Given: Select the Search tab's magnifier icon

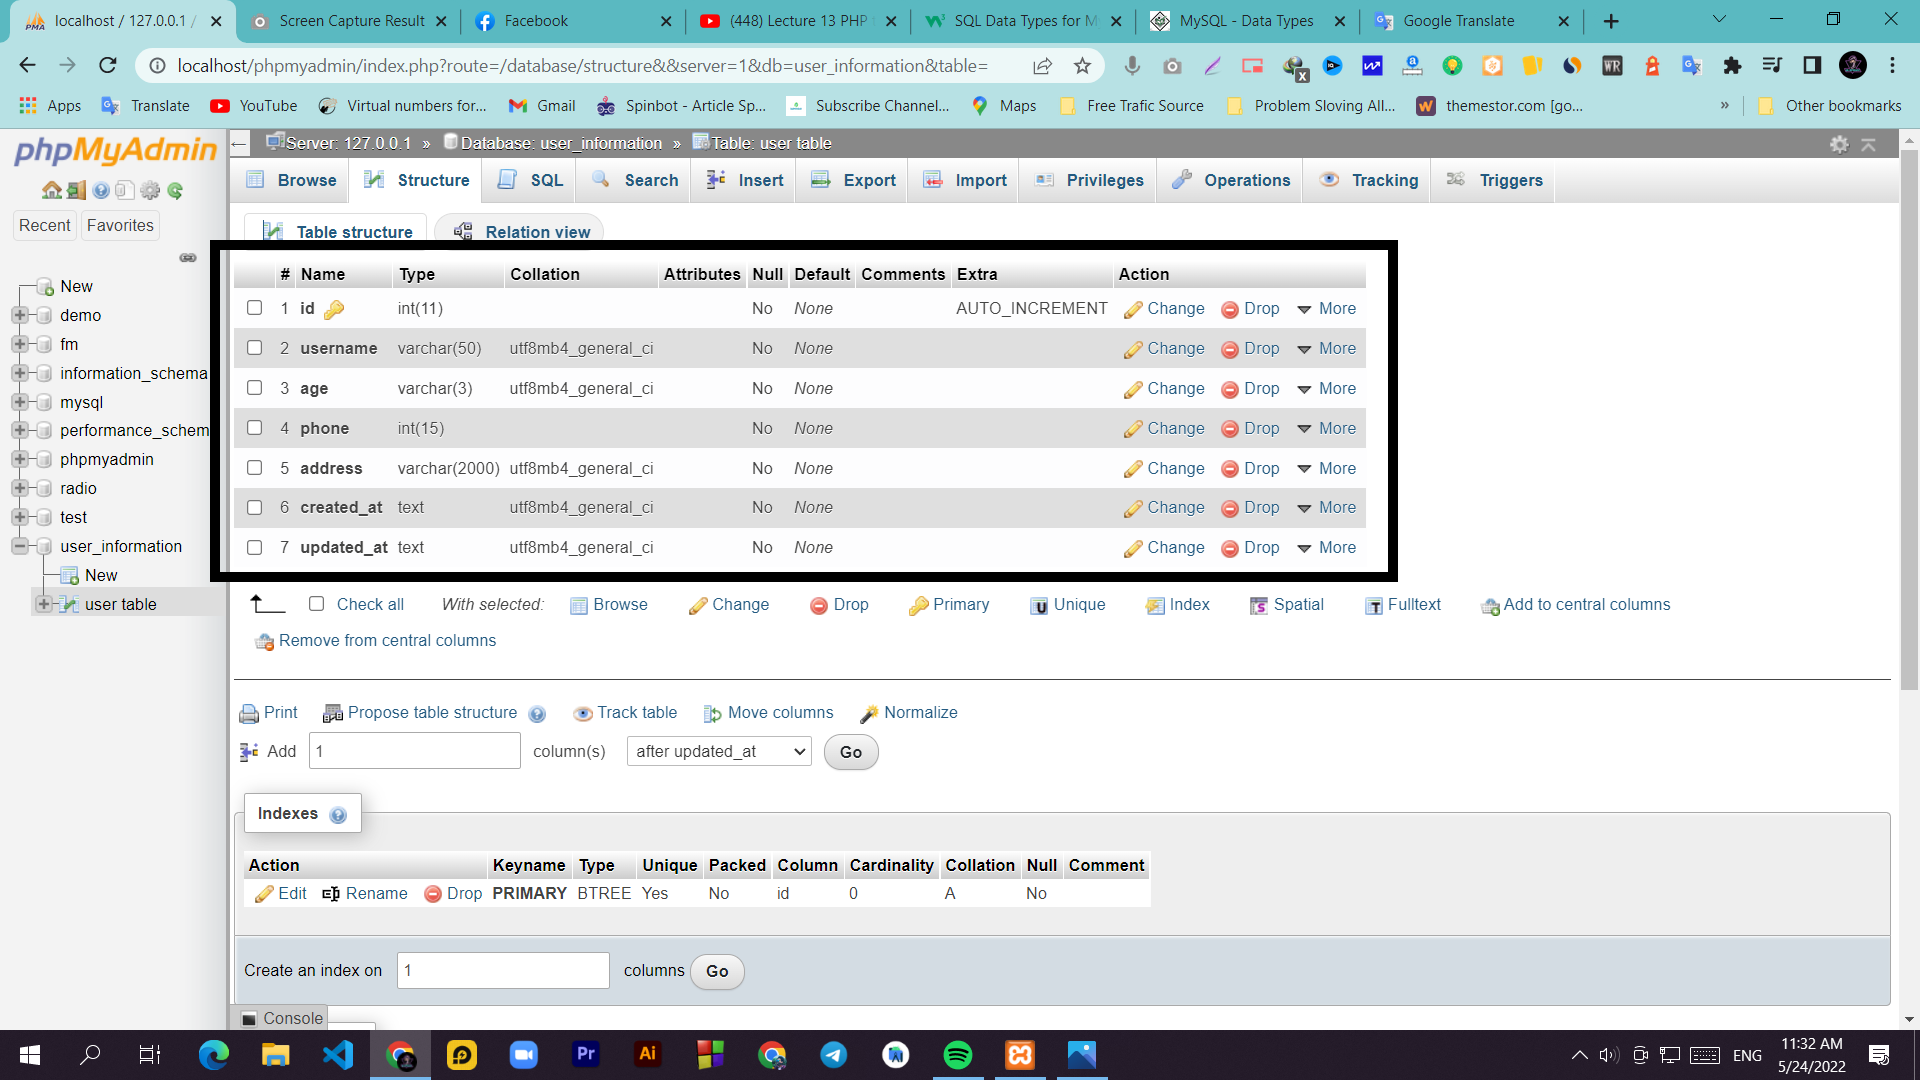Looking at the screenshot, I should tap(601, 180).
